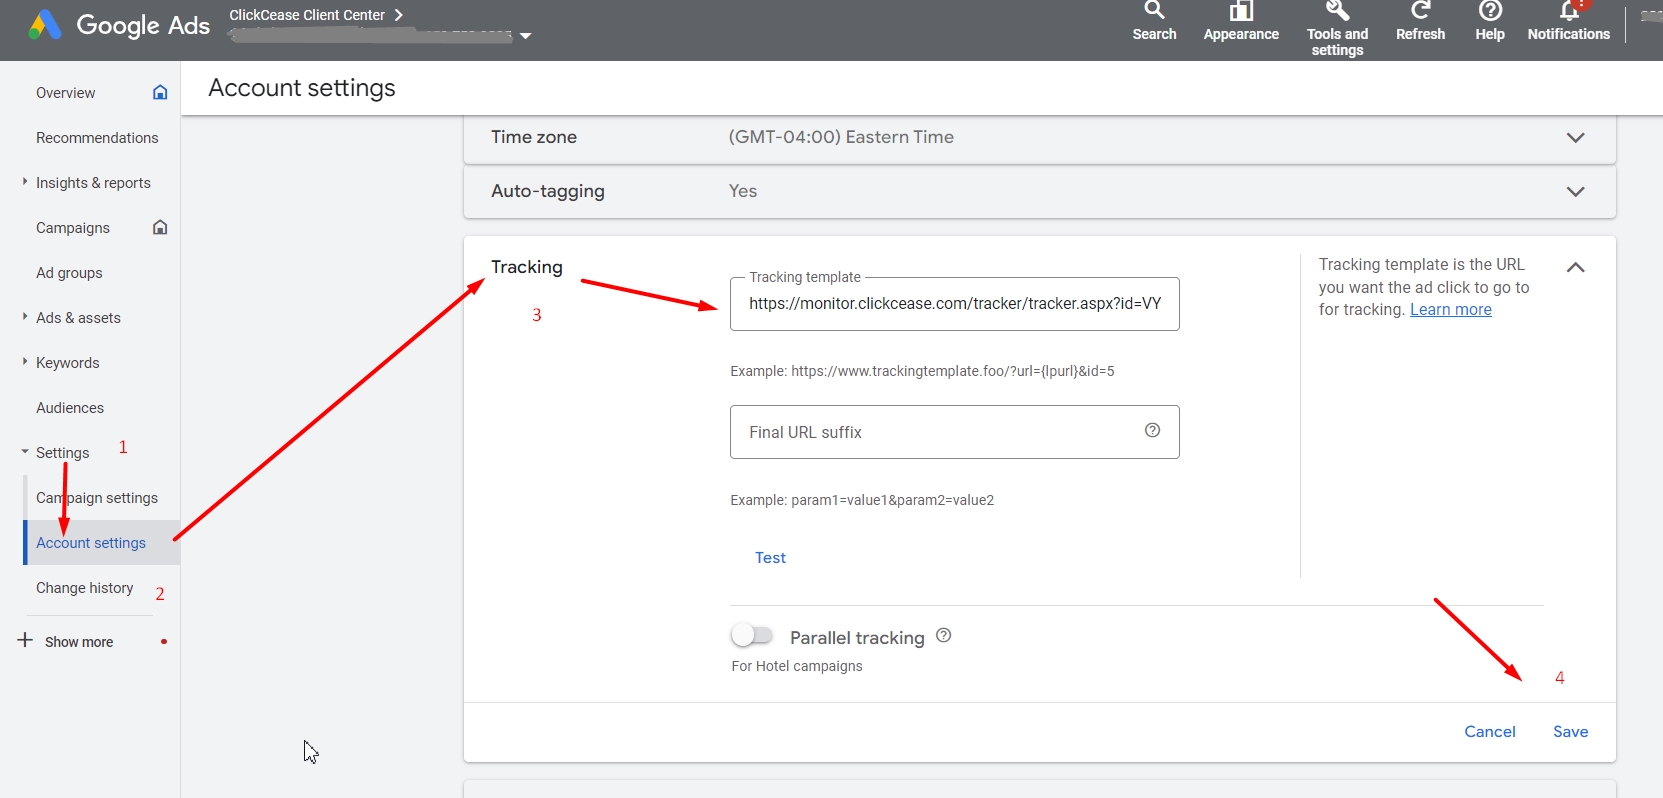Expand Ads & assets menu
1663x798 pixels.
25,316
